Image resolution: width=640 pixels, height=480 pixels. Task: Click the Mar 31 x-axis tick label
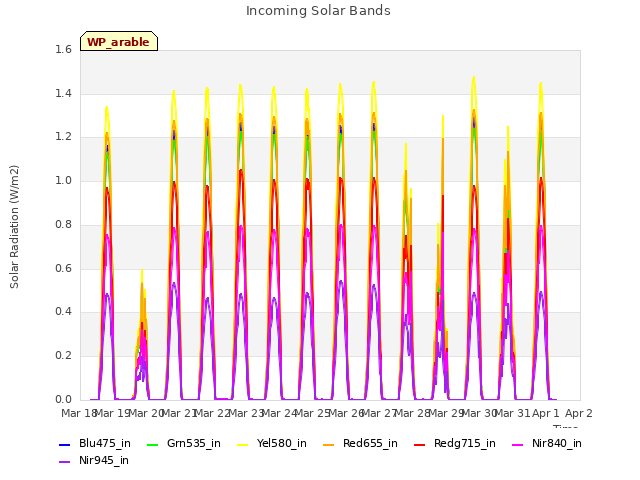tap(512, 413)
